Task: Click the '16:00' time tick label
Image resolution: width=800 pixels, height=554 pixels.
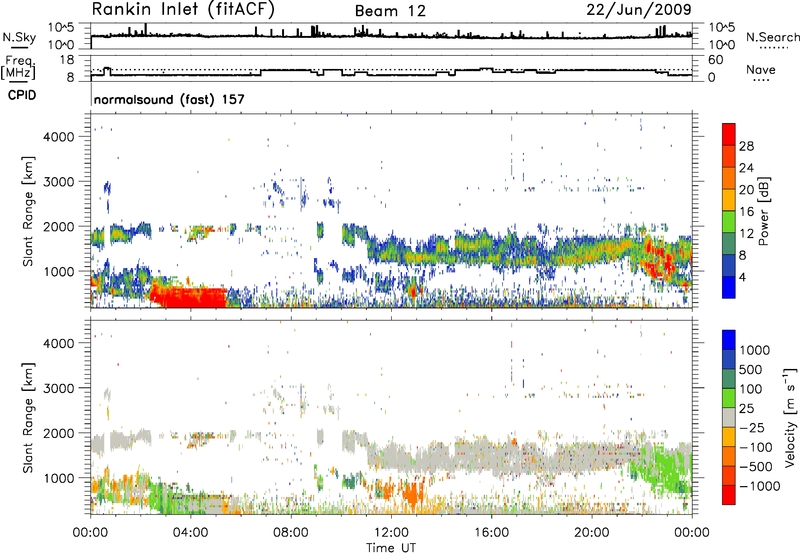Action: [491, 533]
